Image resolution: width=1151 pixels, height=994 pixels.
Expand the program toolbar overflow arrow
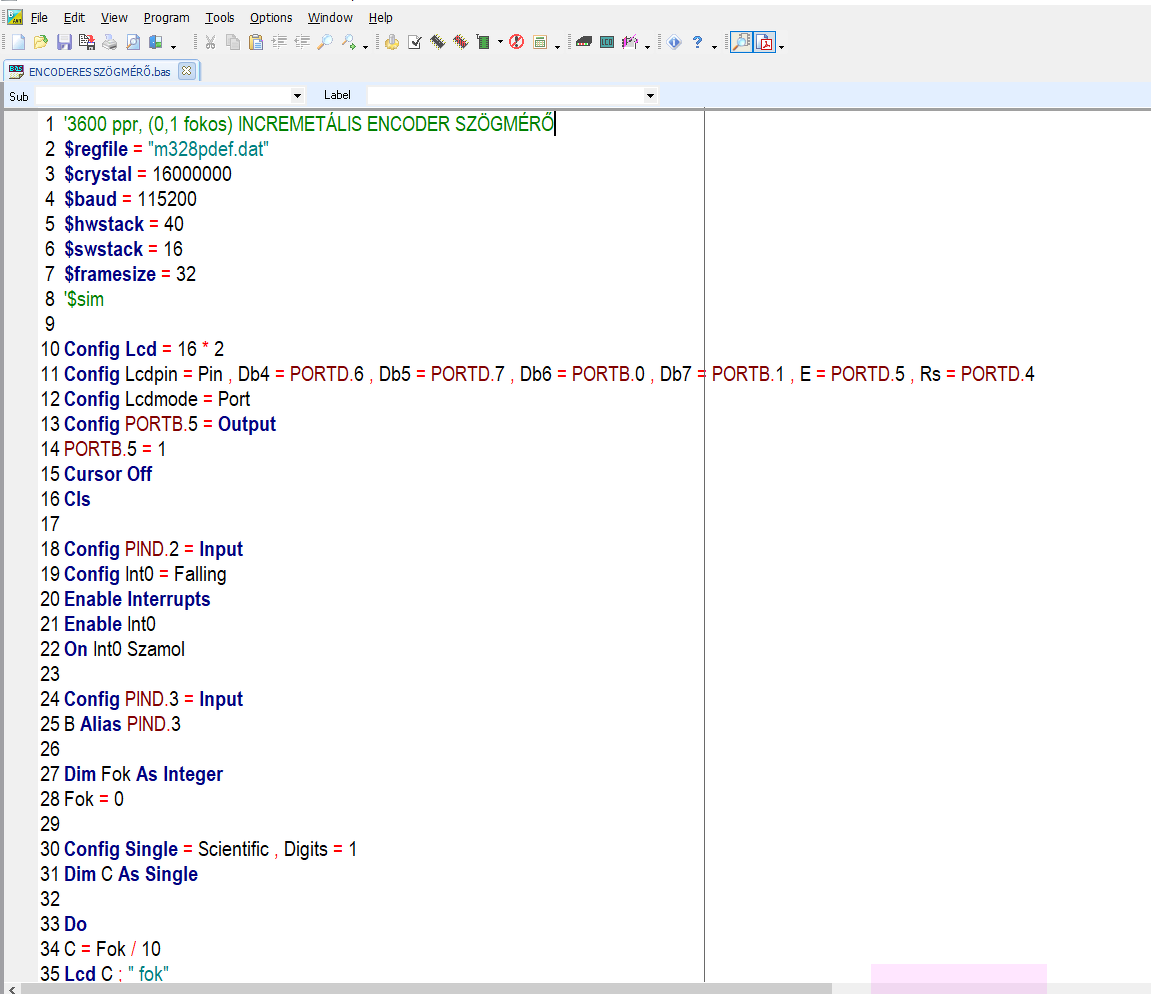pyautogui.click(x=557, y=47)
